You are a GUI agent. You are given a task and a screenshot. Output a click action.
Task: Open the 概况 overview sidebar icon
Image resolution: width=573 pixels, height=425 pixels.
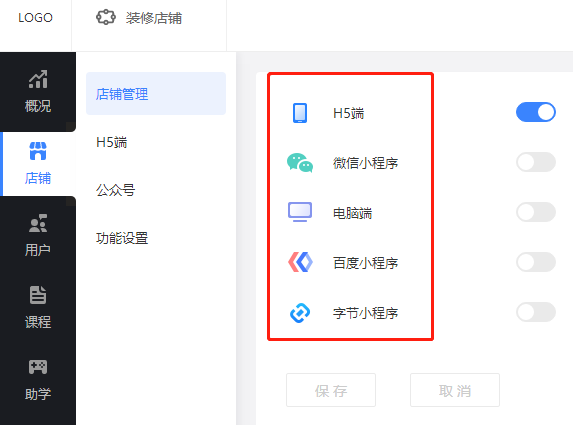point(38,79)
